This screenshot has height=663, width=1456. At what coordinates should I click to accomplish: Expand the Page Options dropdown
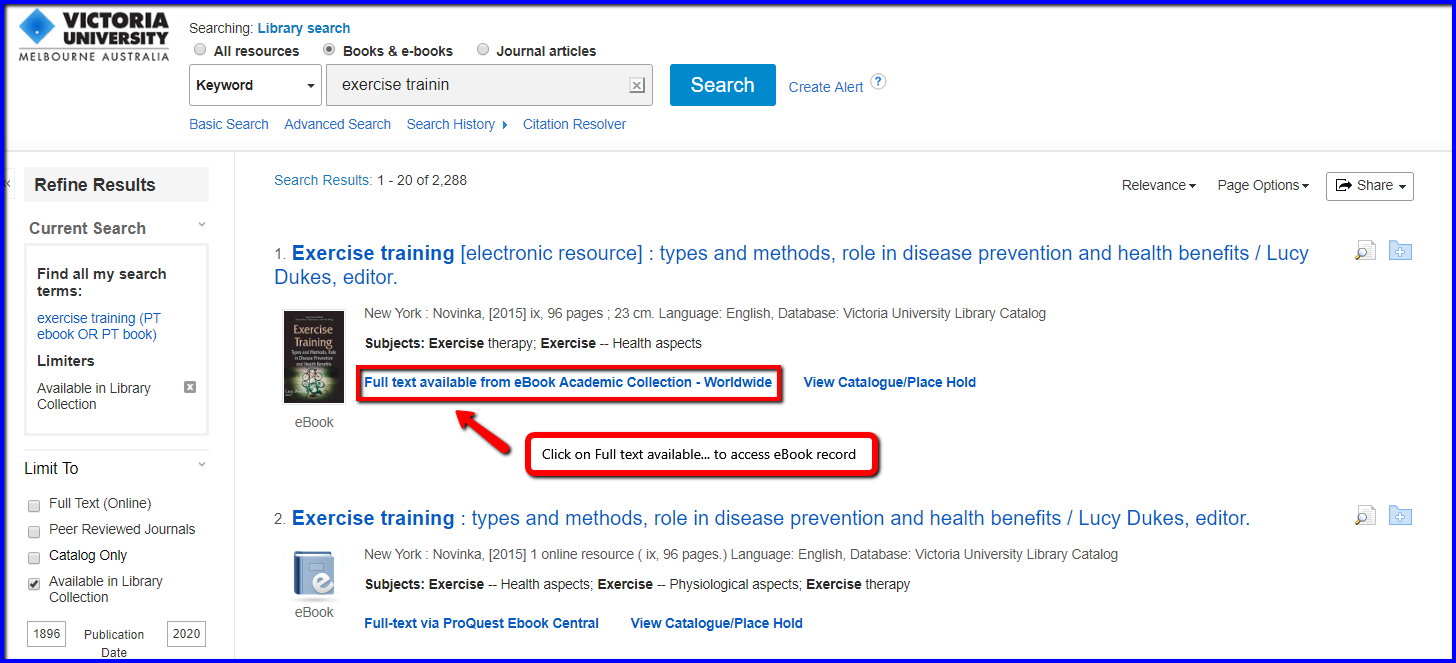(x=1262, y=185)
